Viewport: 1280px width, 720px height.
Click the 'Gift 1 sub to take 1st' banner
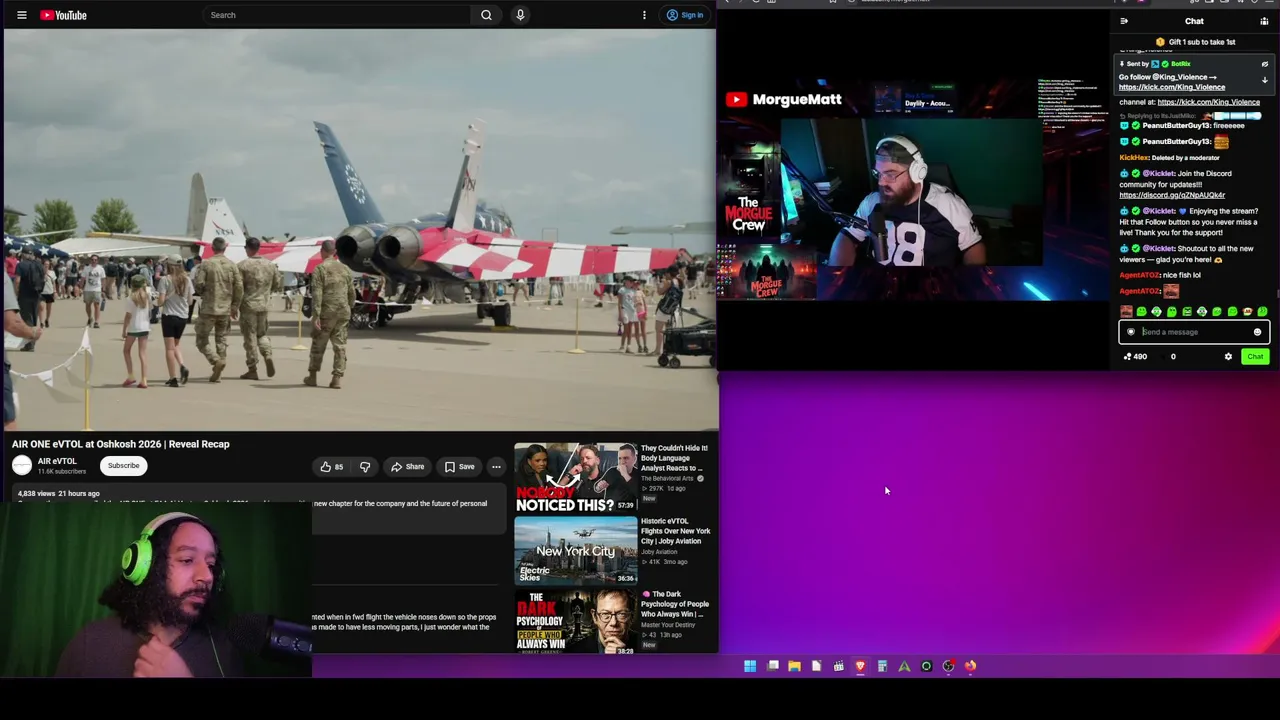click(1195, 42)
